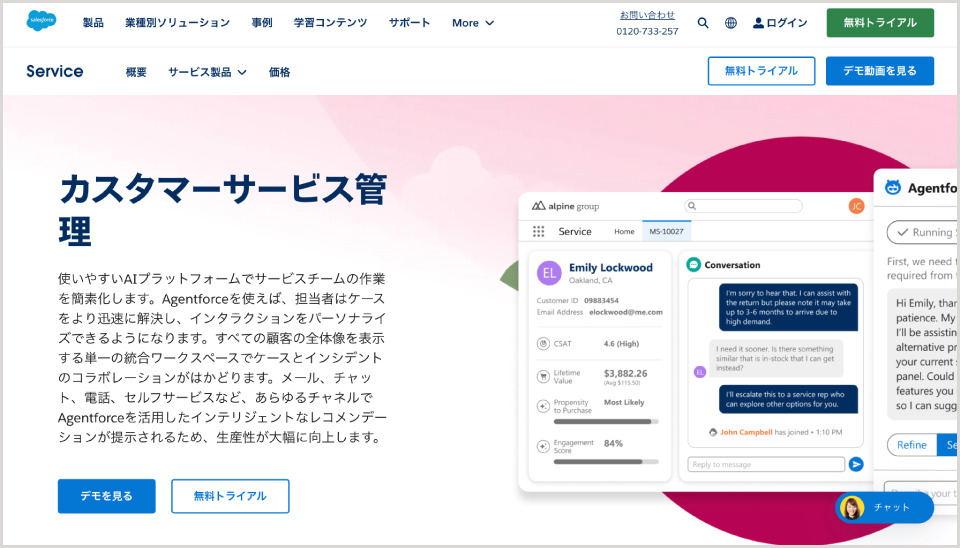Open the 製品 menu
This screenshot has height=548, width=960.
click(93, 23)
